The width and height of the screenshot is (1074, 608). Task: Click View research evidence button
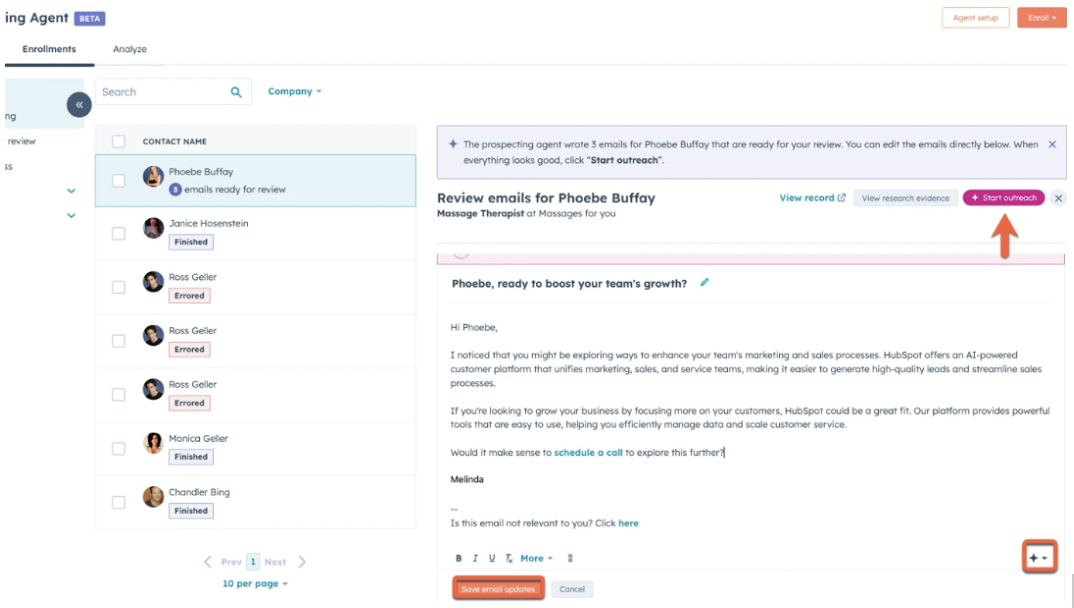[906, 198]
